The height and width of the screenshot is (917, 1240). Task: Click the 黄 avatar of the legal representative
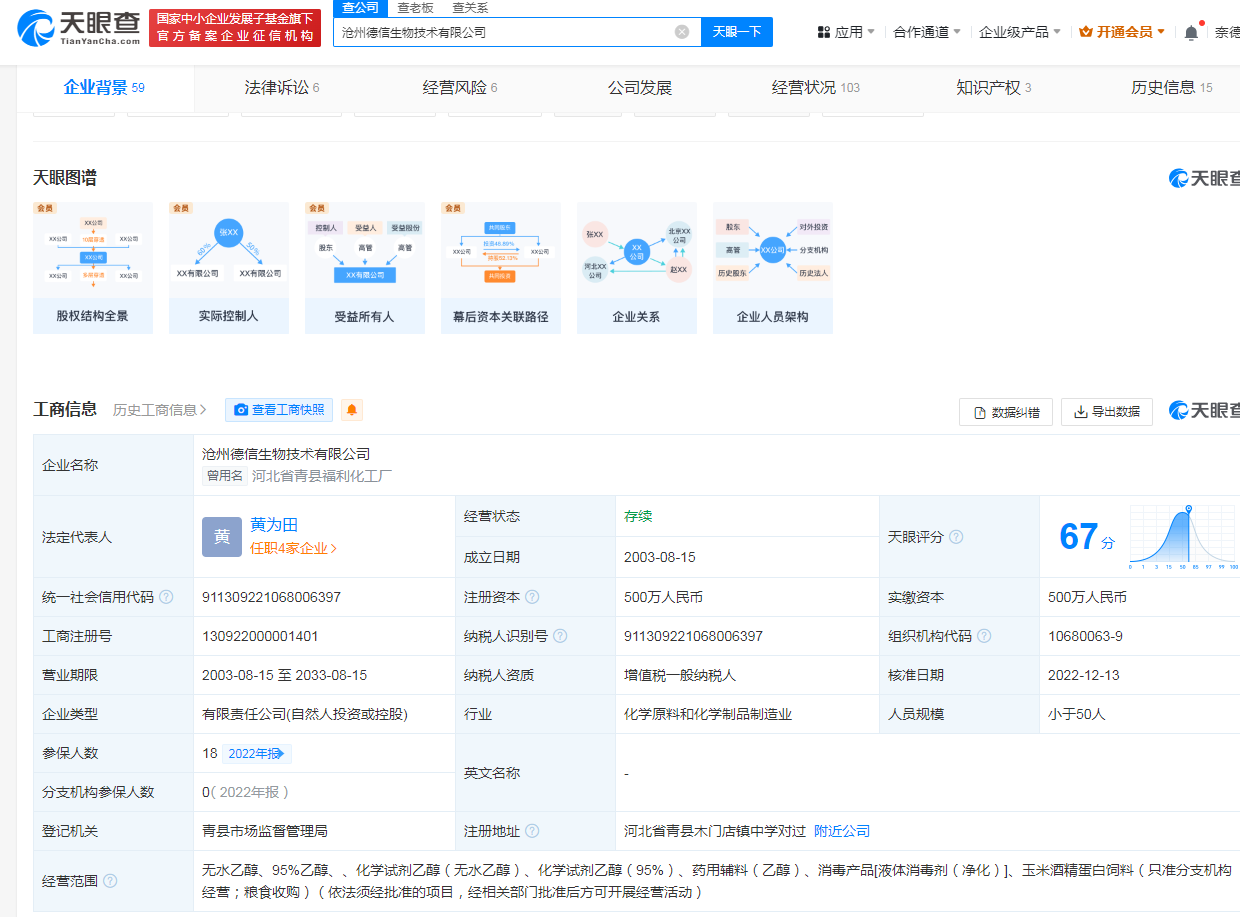tap(222, 537)
